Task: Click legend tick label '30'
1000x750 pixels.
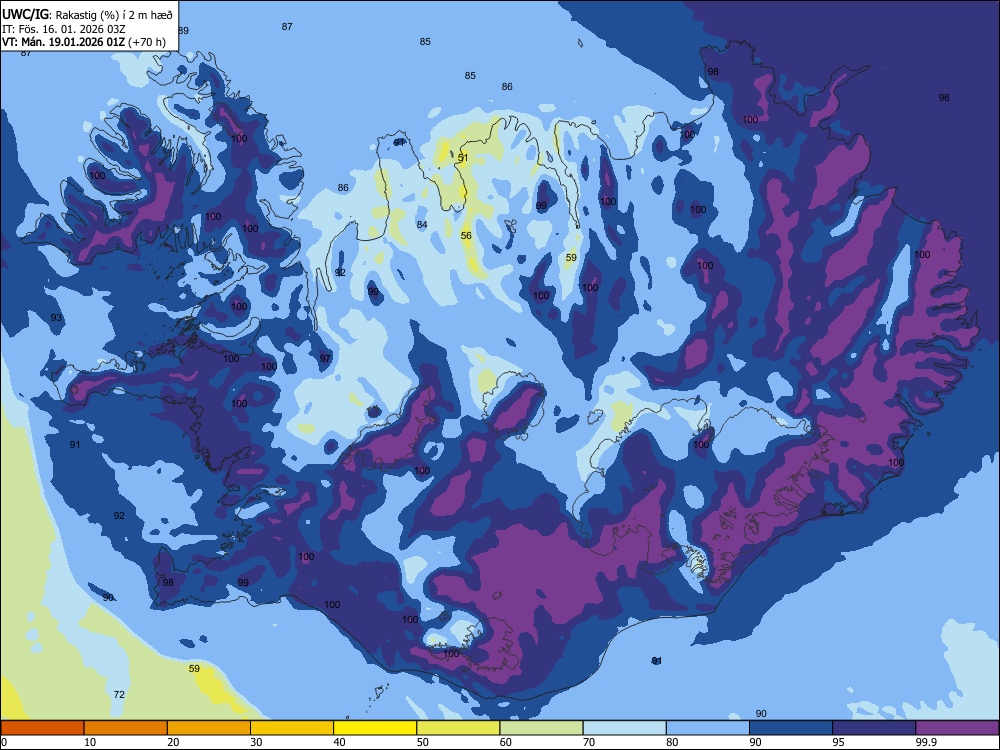Action: click(256, 742)
